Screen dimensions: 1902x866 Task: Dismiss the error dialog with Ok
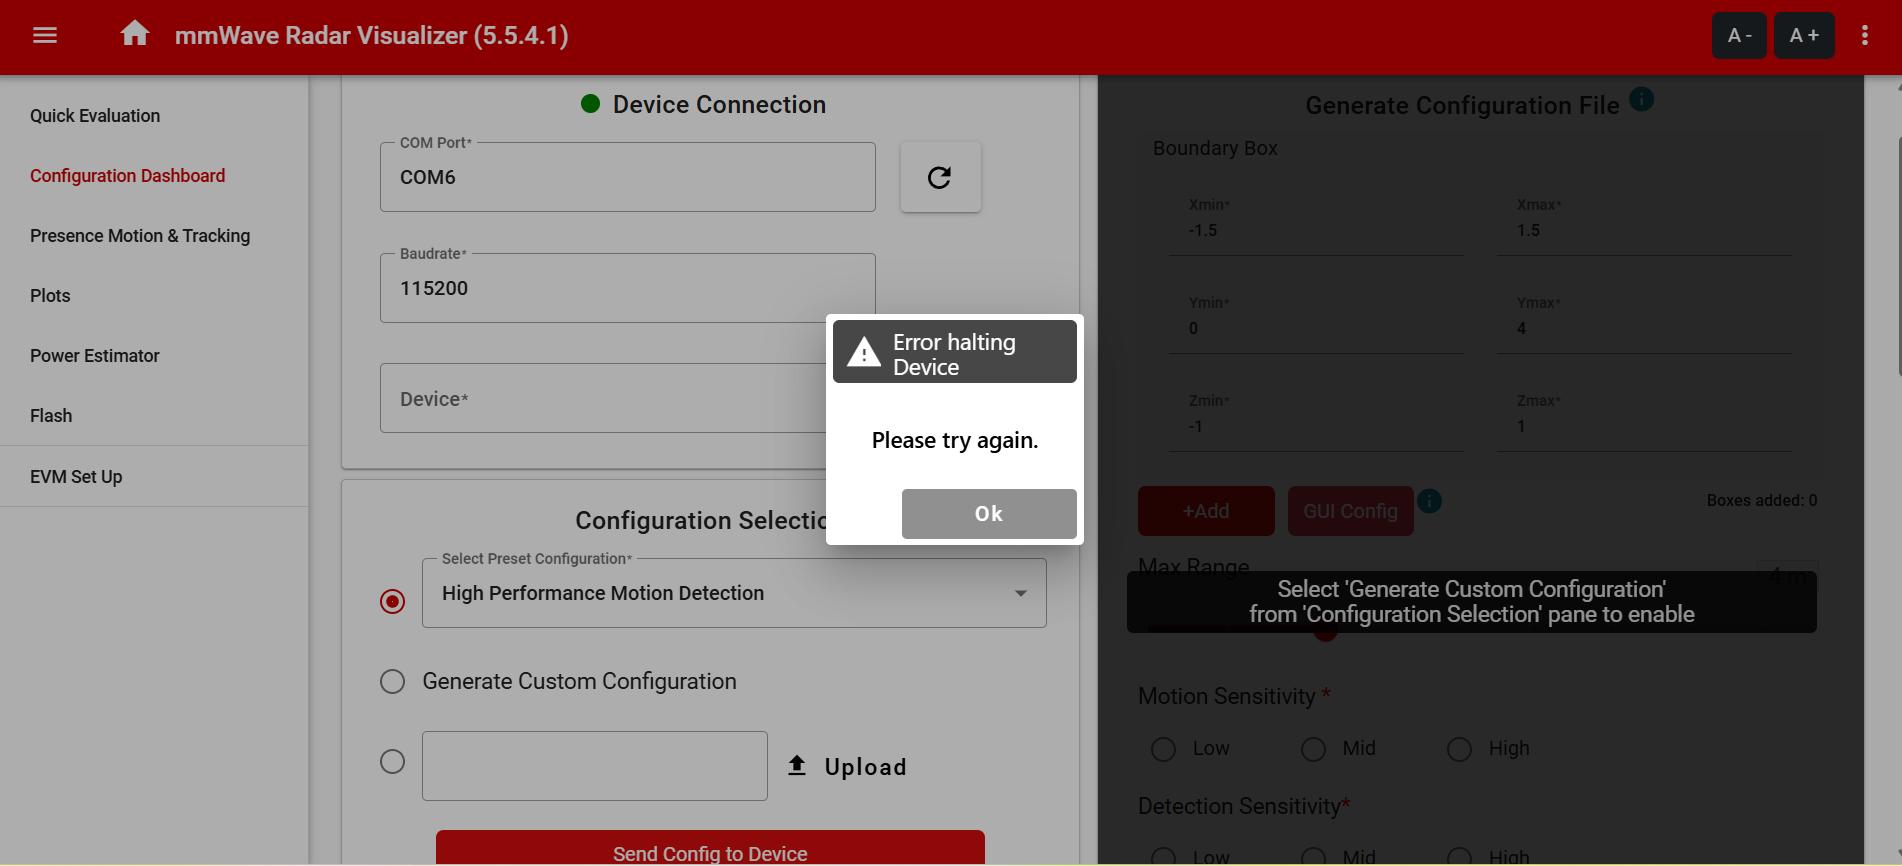(989, 514)
